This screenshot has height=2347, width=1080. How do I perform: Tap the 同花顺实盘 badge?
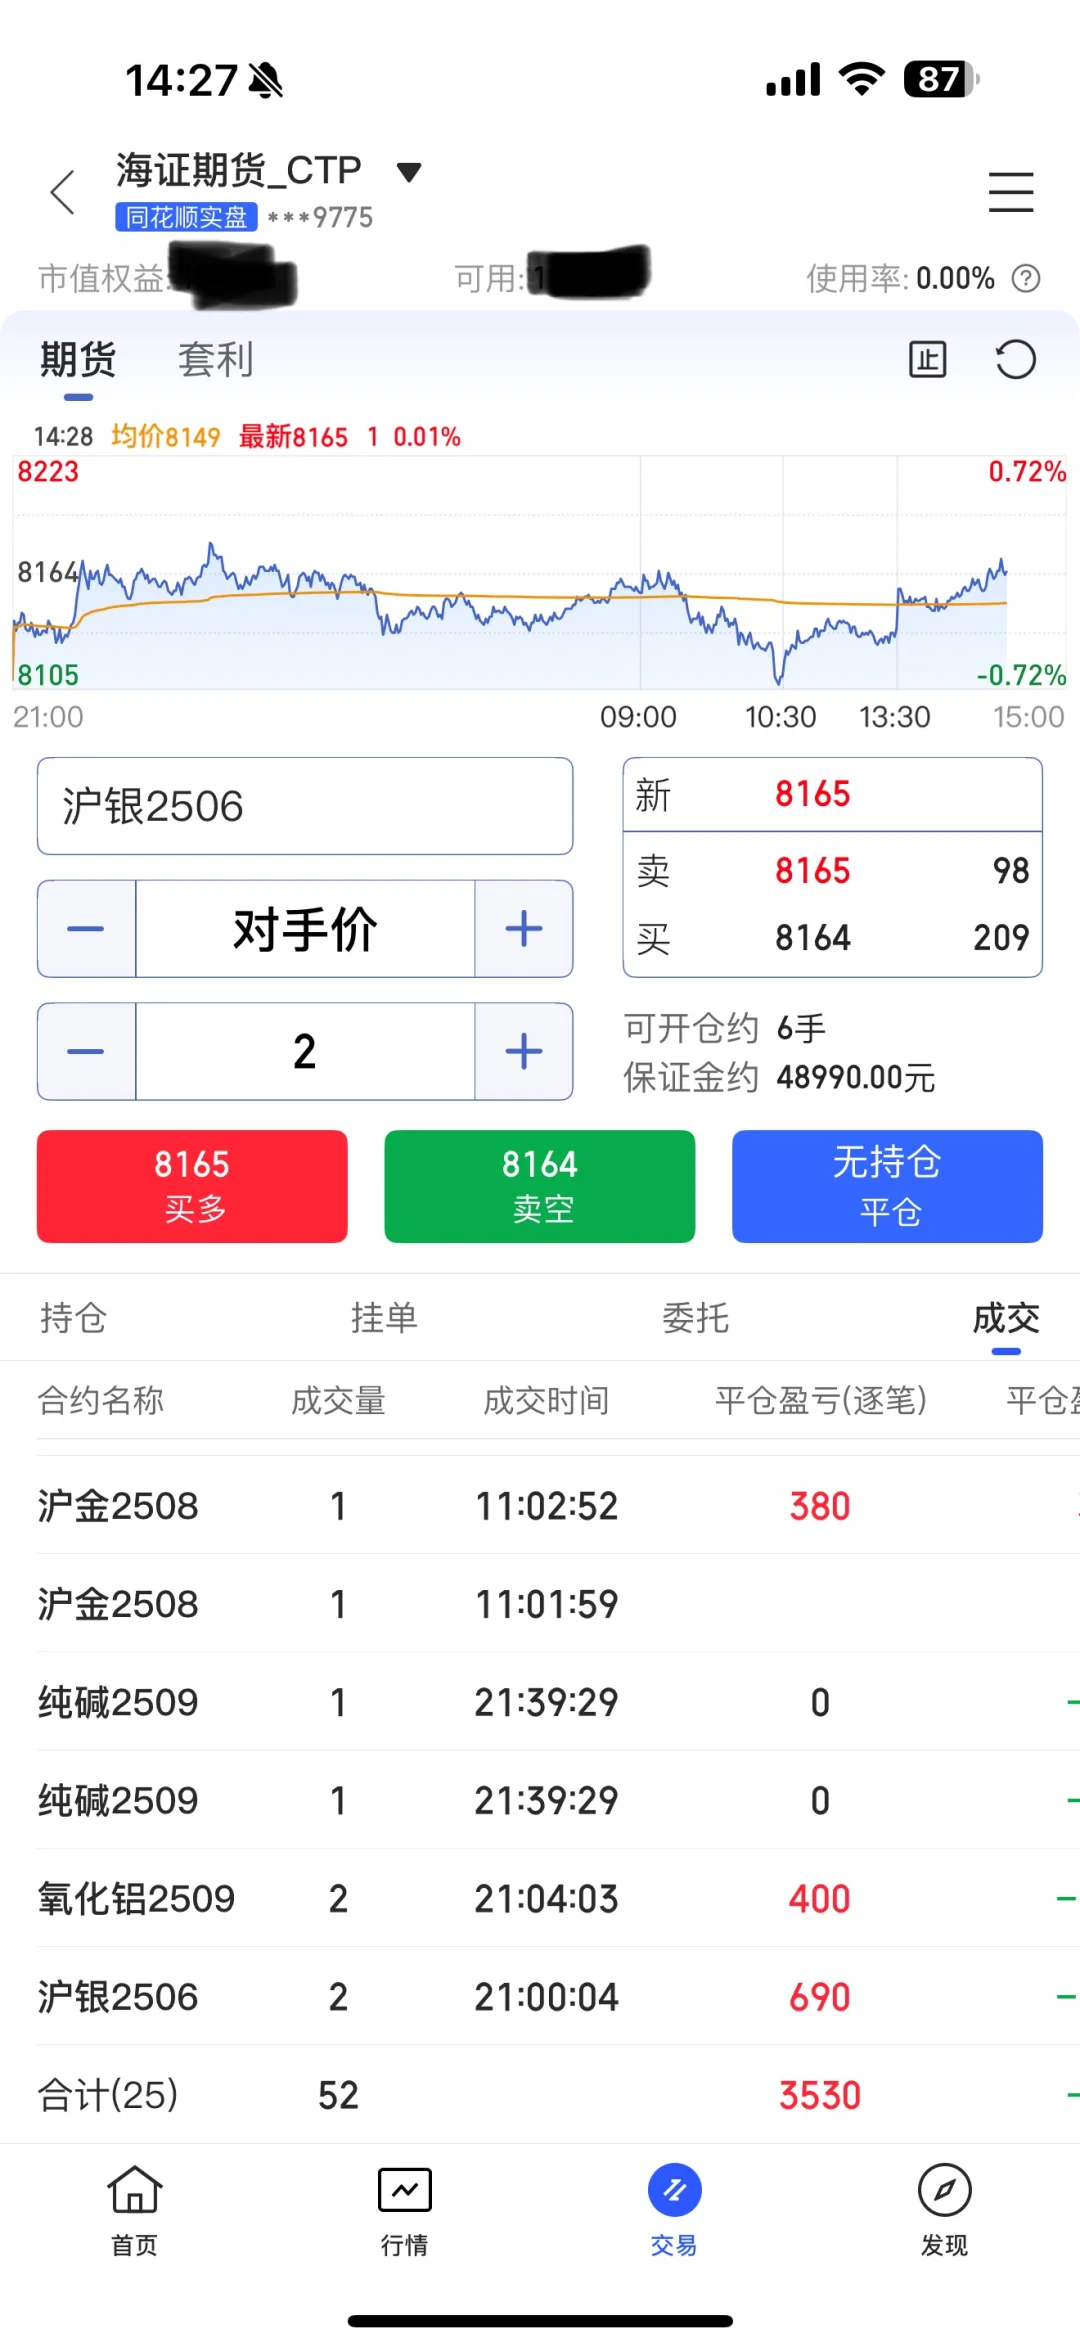(187, 217)
